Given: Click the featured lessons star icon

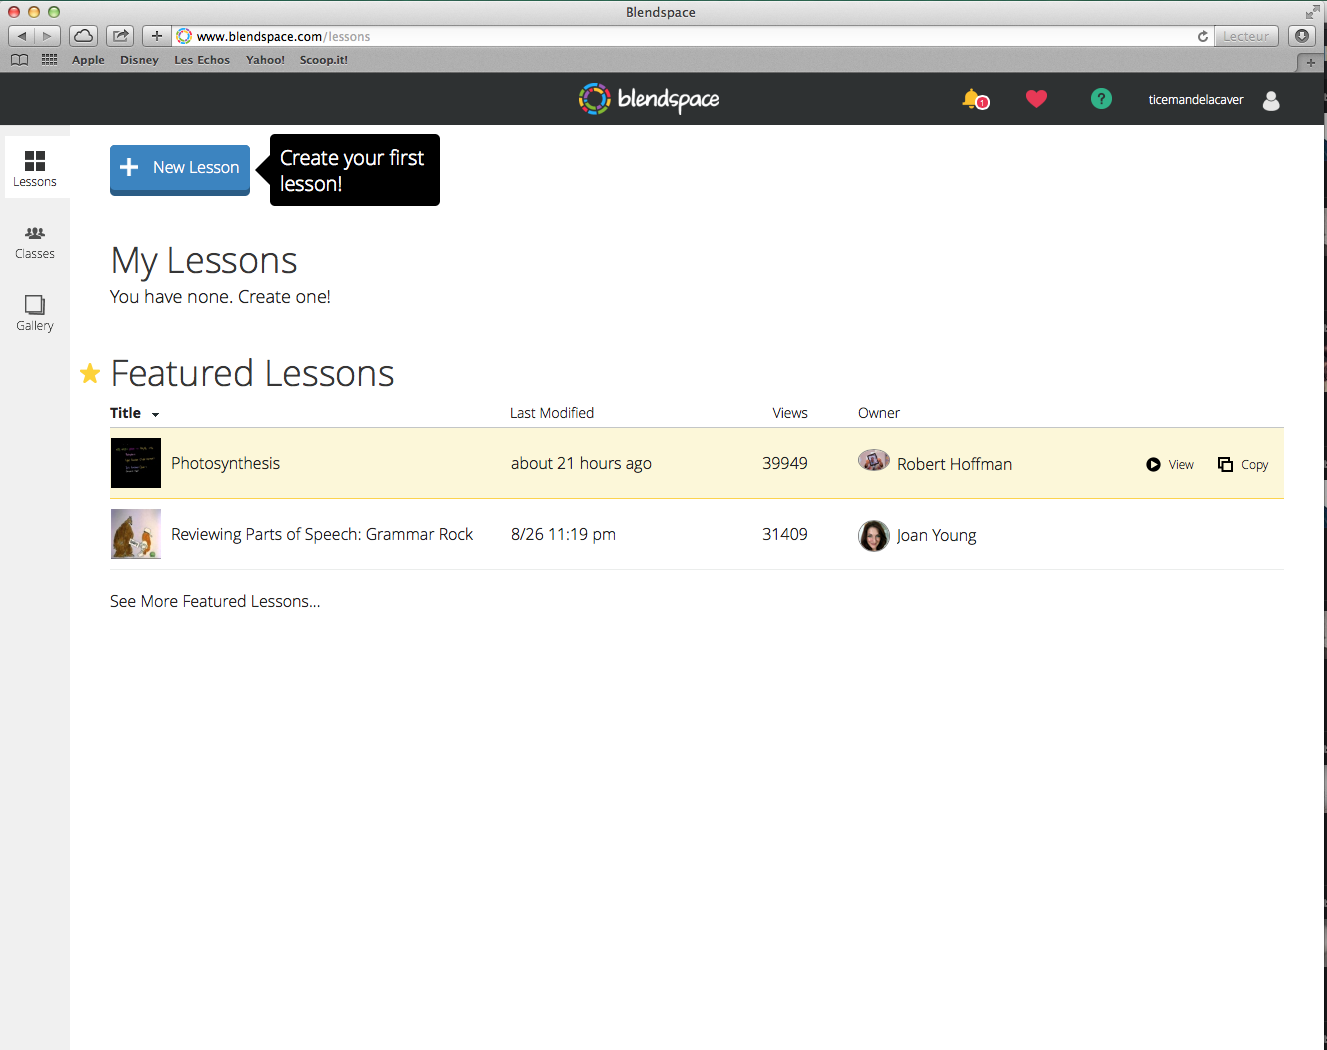Looking at the screenshot, I should [90, 373].
